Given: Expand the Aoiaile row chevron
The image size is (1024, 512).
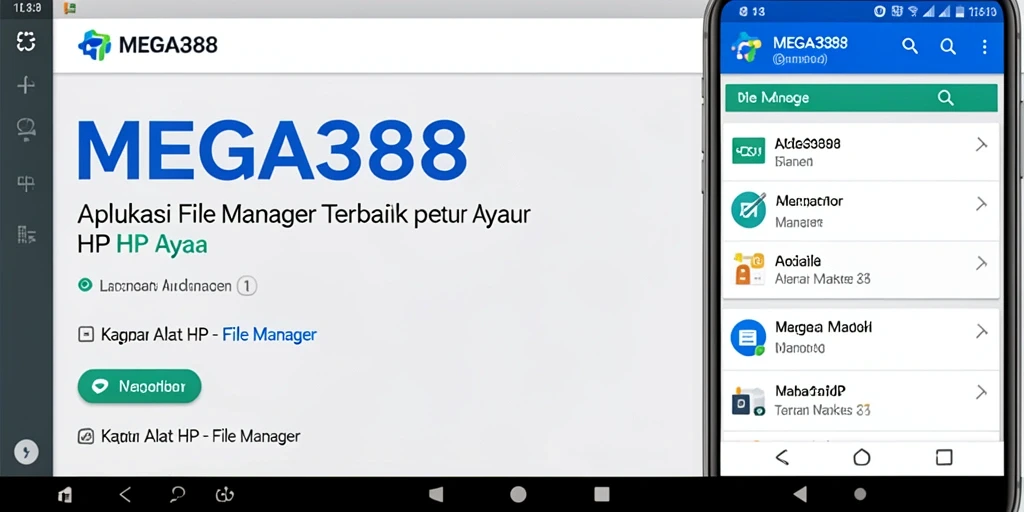Looking at the screenshot, I should (981, 263).
